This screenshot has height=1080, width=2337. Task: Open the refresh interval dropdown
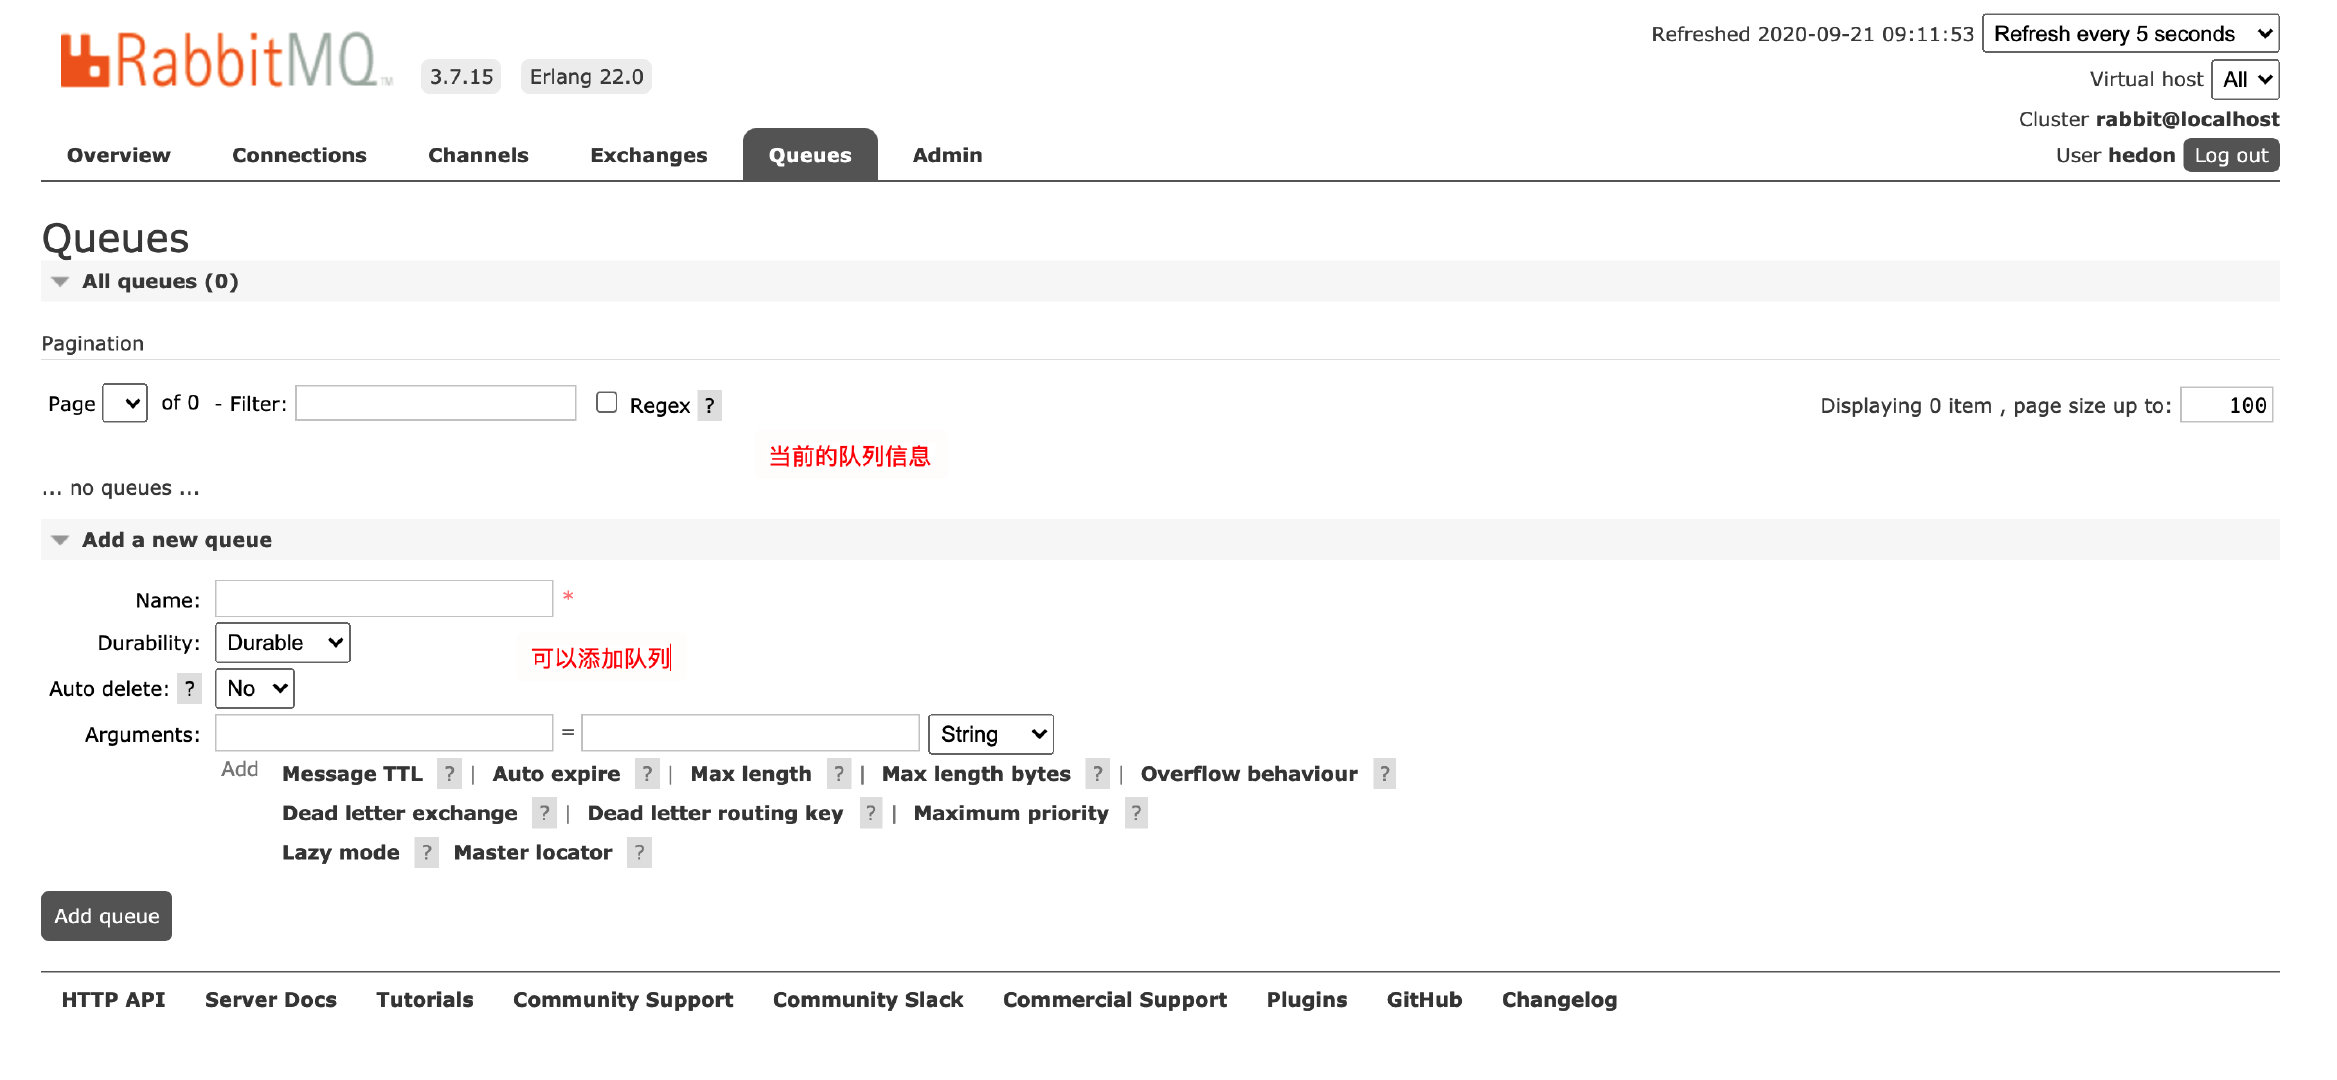tap(2130, 34)
